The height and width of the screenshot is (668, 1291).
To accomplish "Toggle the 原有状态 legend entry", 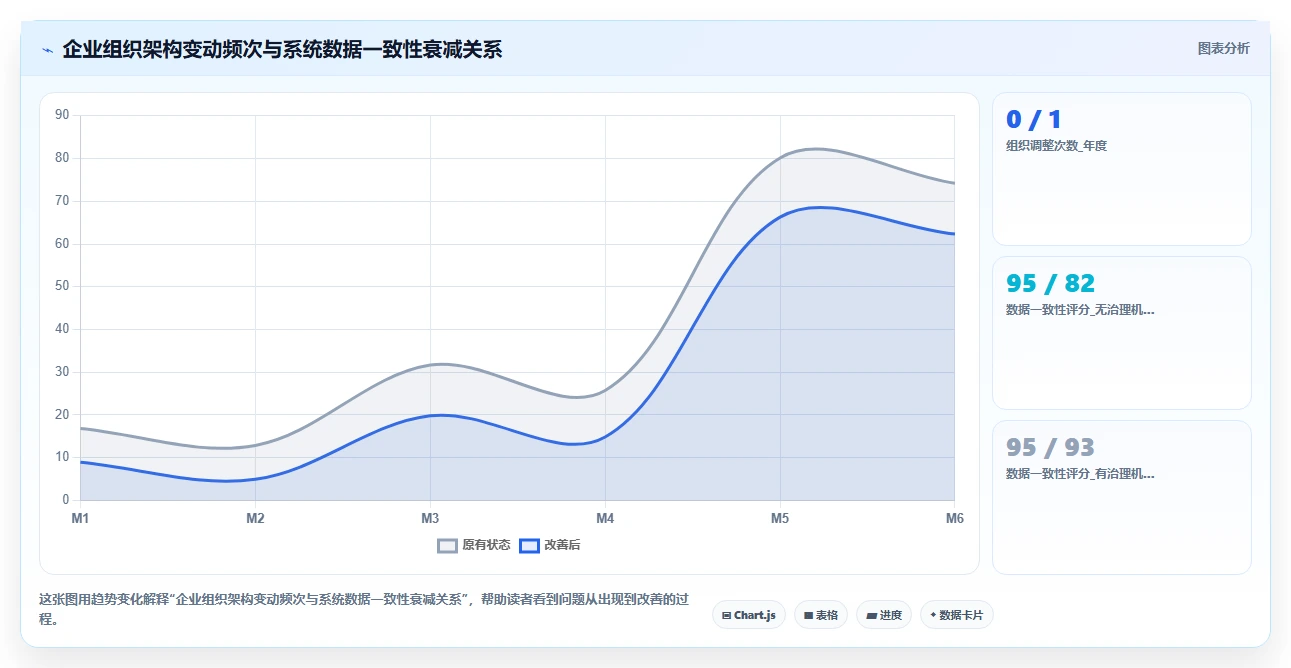I will click(474, 545).
